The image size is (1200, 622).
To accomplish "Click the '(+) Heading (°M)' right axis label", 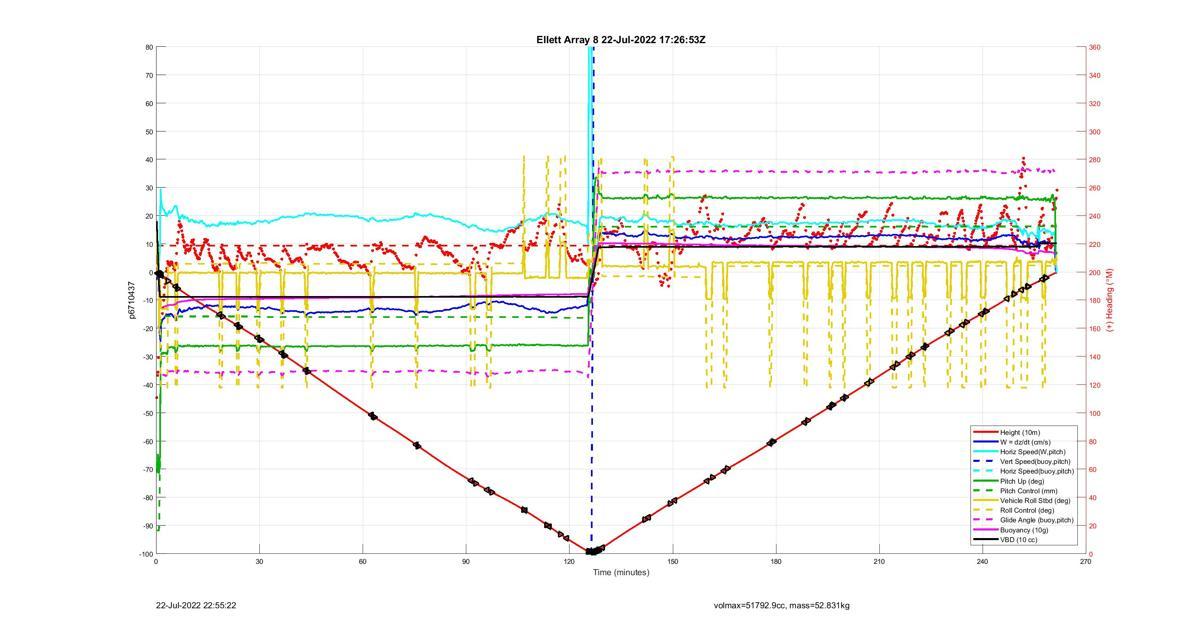I will coord(1110,300).
